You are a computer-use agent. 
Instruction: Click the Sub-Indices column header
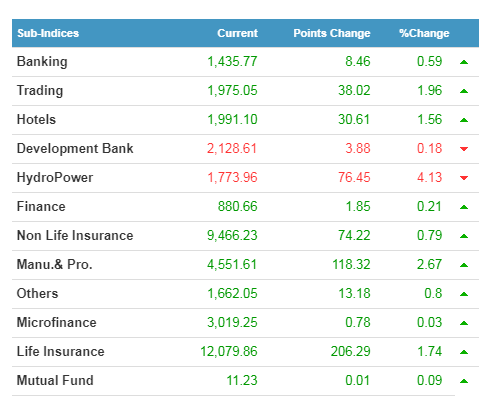48,33
